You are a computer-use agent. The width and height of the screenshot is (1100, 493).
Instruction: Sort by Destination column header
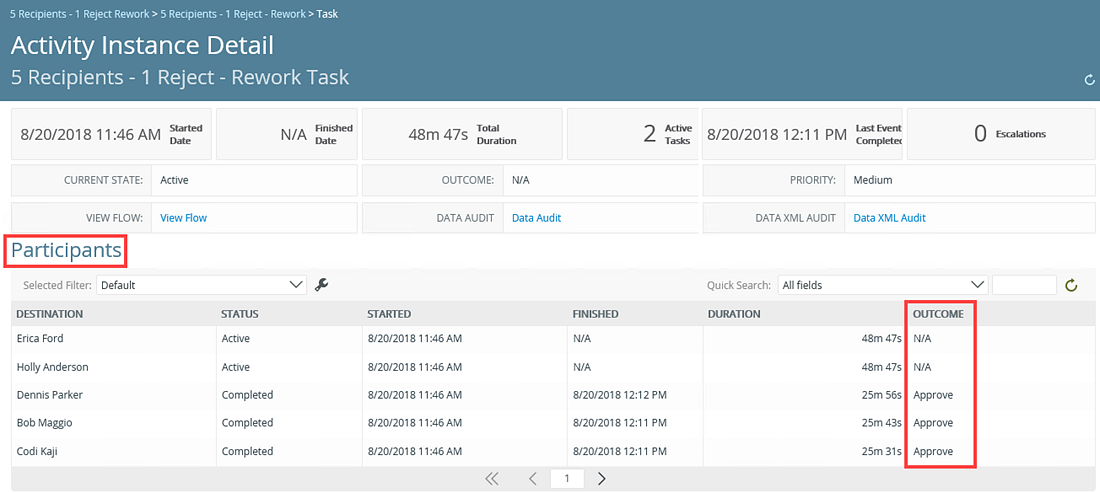(50, 314)
